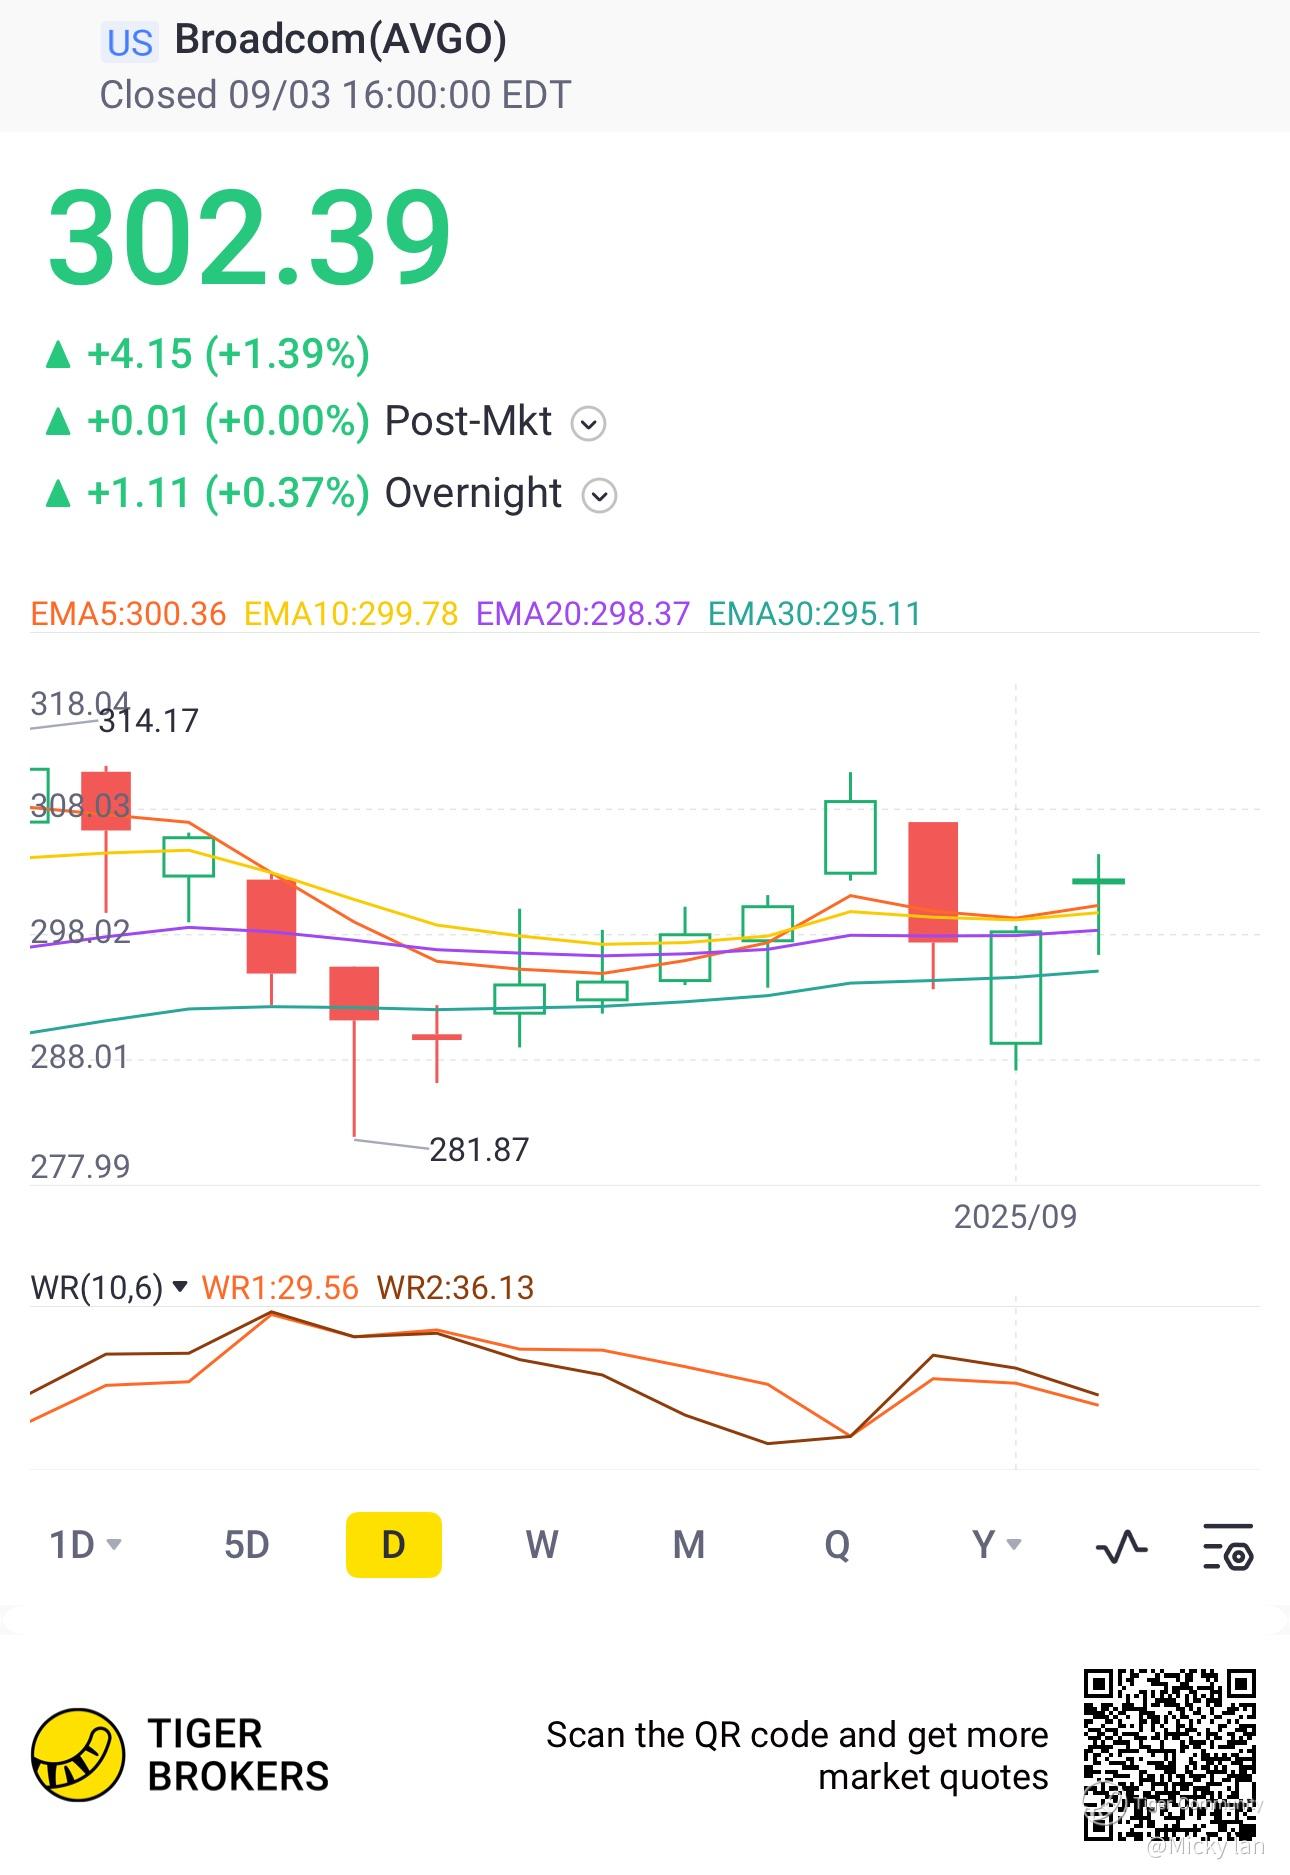Switch to the 5D chart tab
The height and width of the screenshot is (1875, 1290).
[x=247, y=1545]
